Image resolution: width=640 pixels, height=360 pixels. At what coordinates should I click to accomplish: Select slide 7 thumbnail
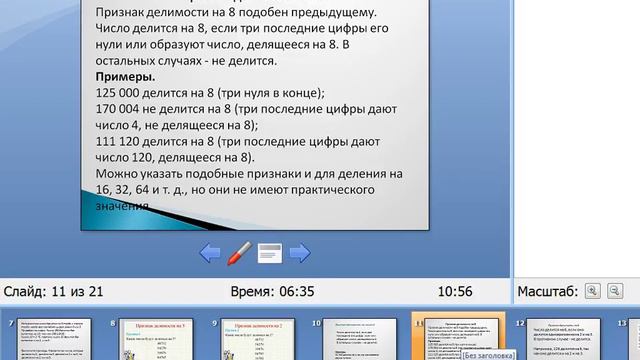pos(54,339)
